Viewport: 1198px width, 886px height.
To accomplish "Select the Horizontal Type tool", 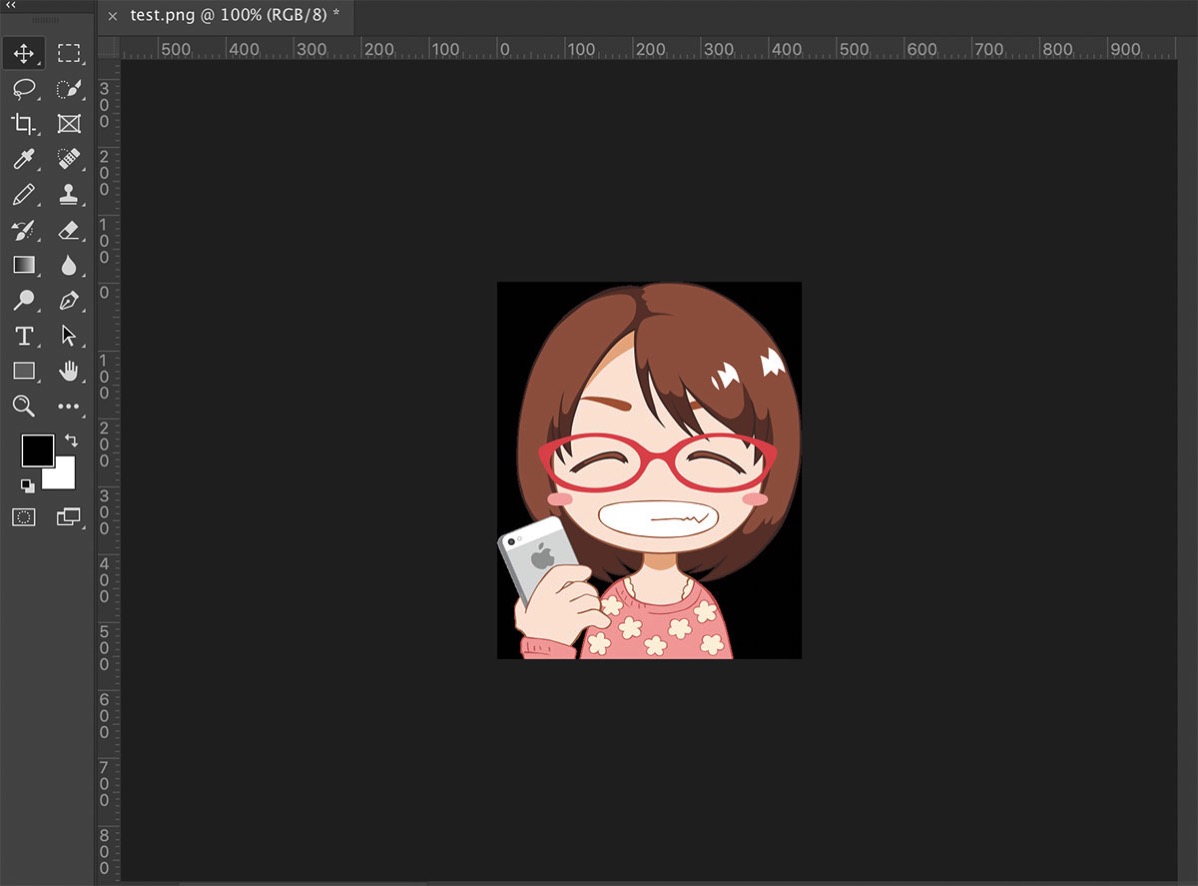I will (x=24, y=336).
